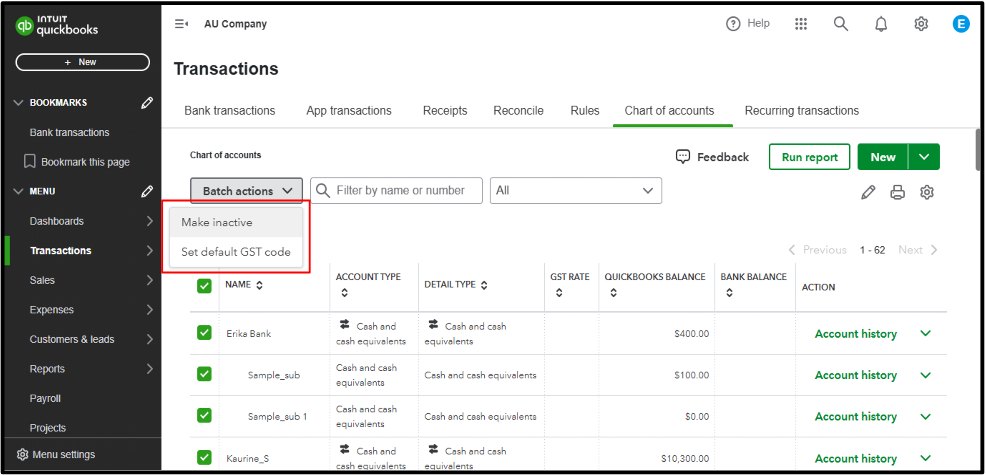The image size is (986, 475).
Task: Click the print list icon
Action: [897, 192]
